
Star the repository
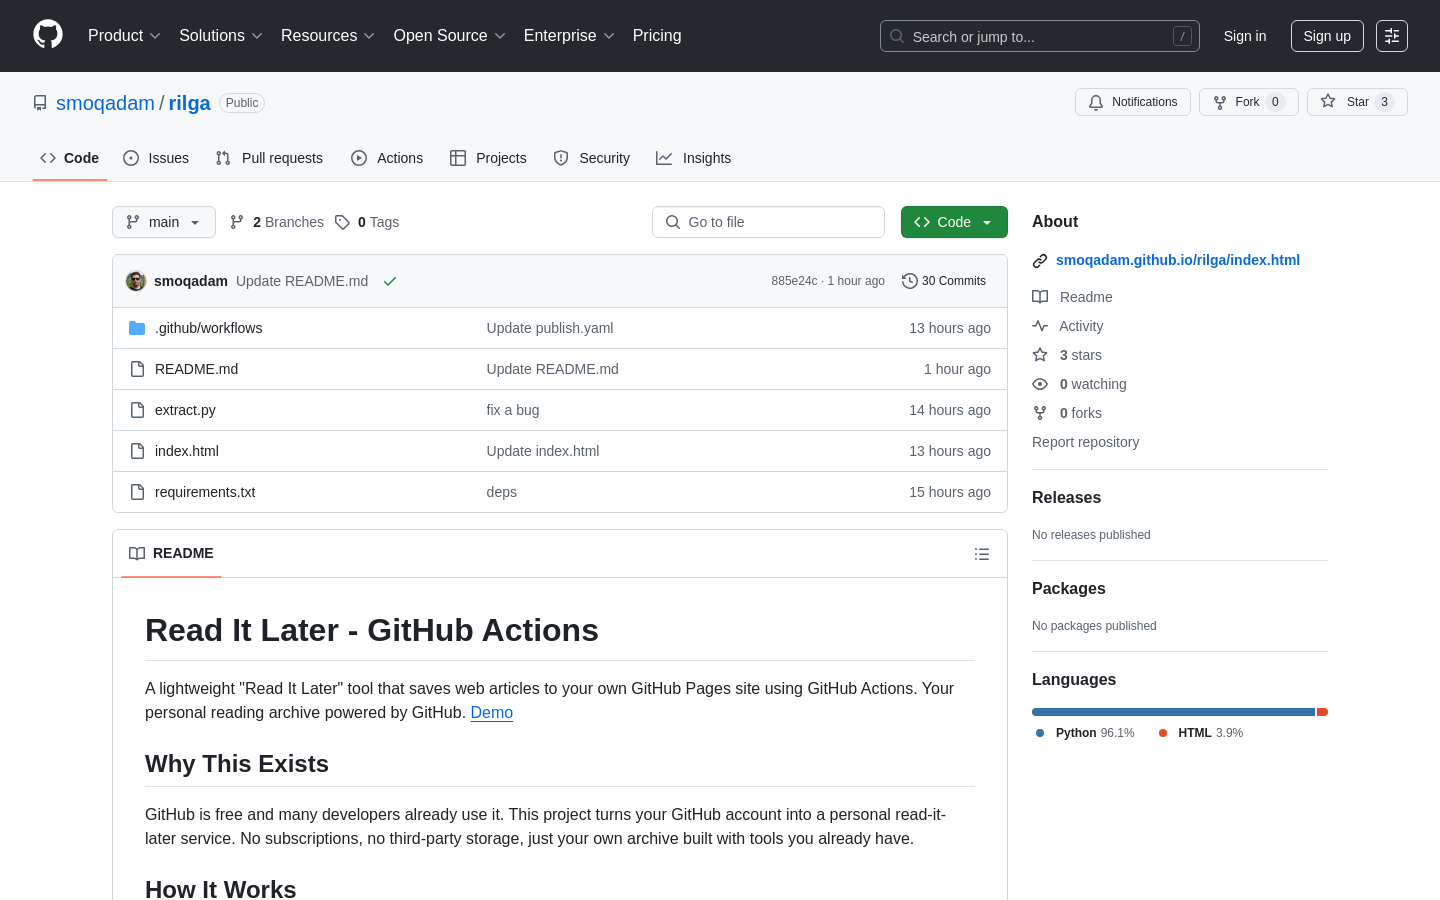point(1357,102)
